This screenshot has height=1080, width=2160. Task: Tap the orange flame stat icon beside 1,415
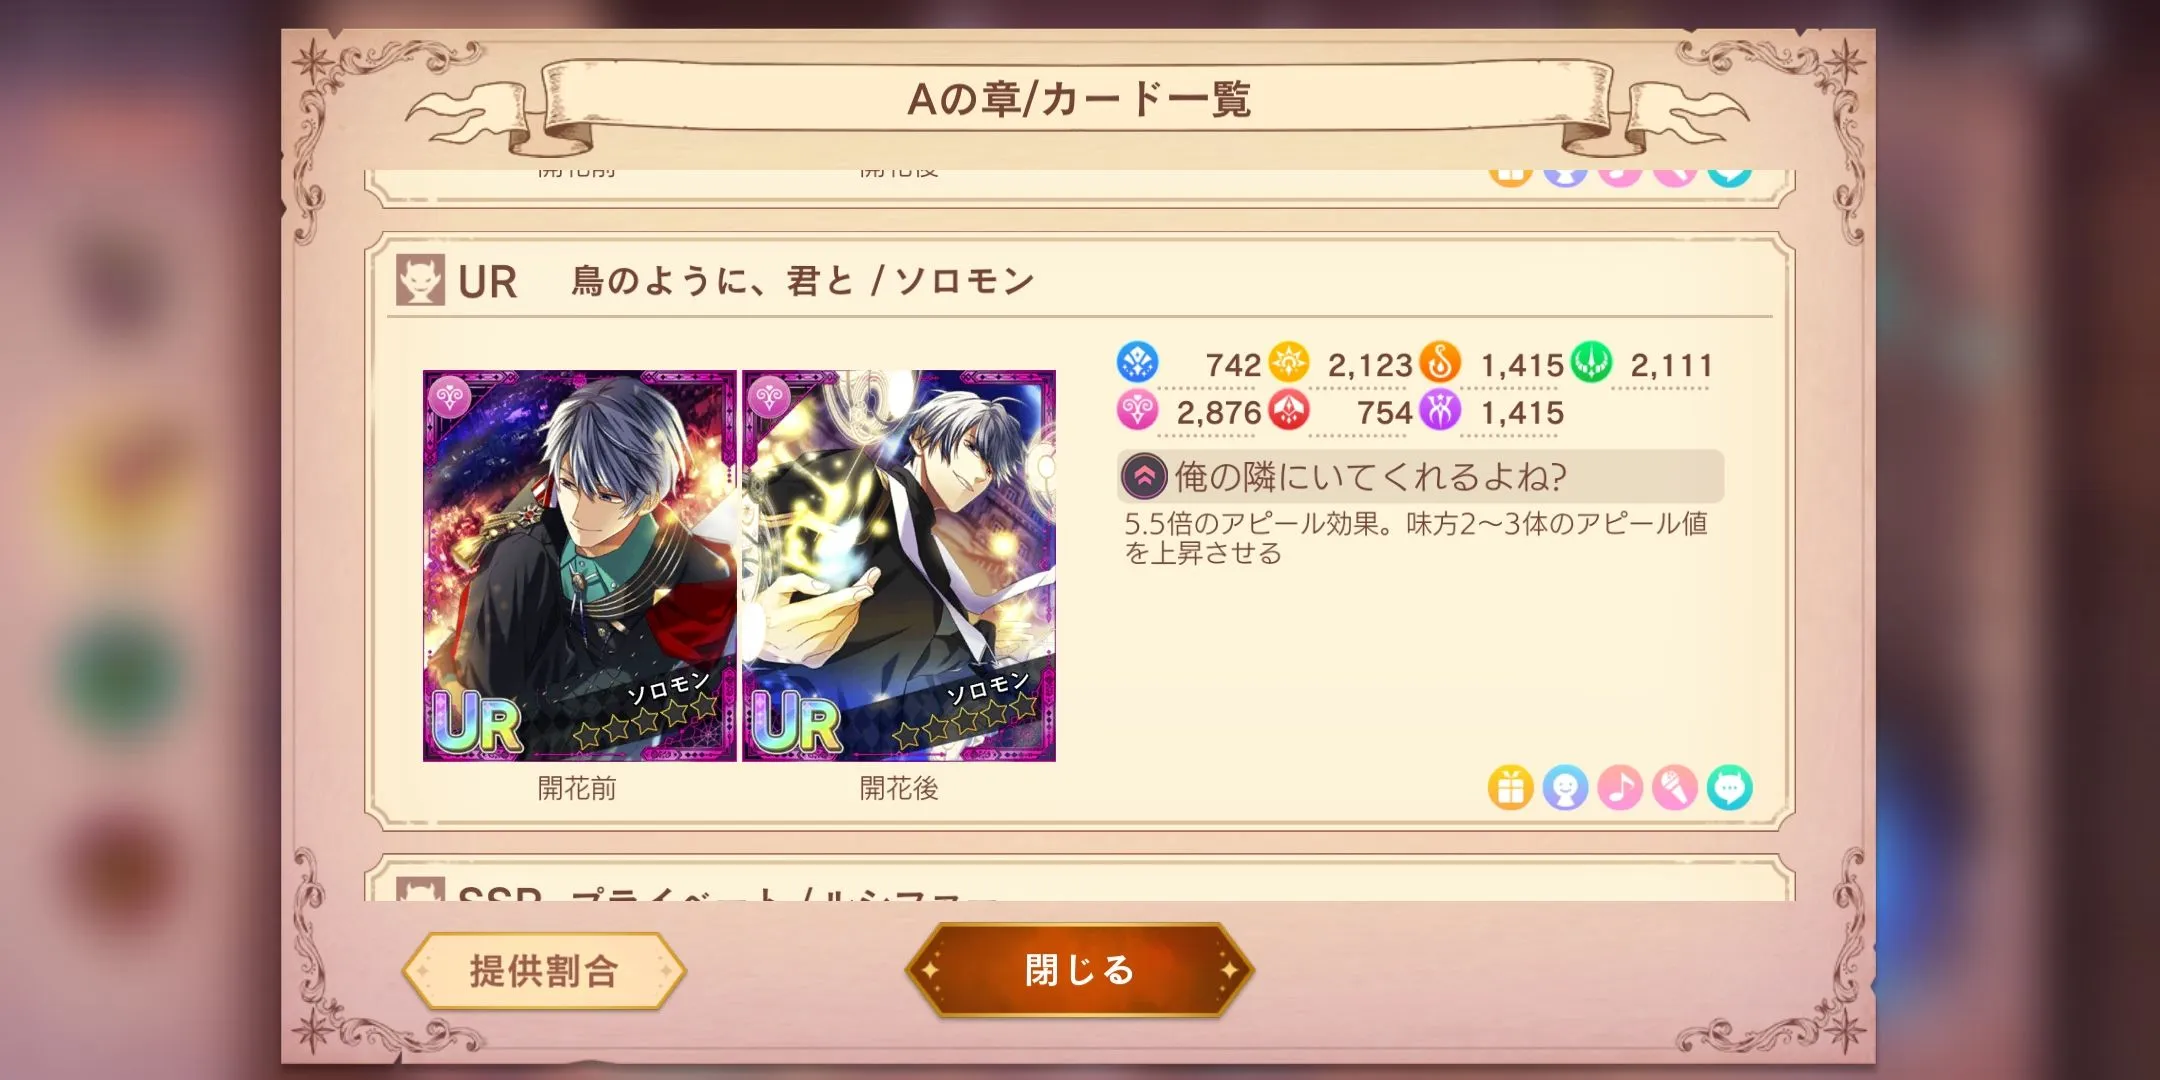(1440, 362)
